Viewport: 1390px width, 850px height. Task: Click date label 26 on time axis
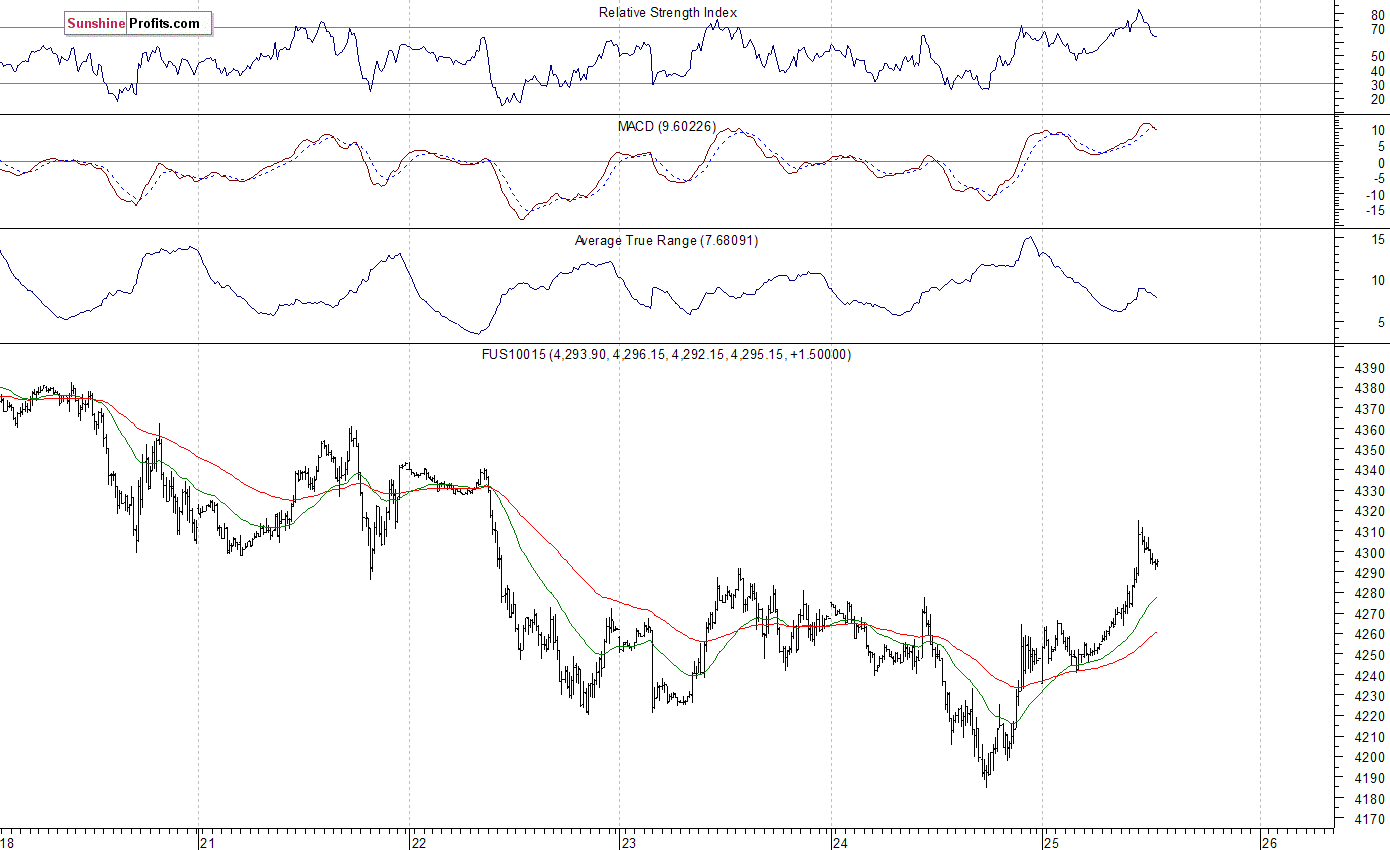pos(1268,843)
